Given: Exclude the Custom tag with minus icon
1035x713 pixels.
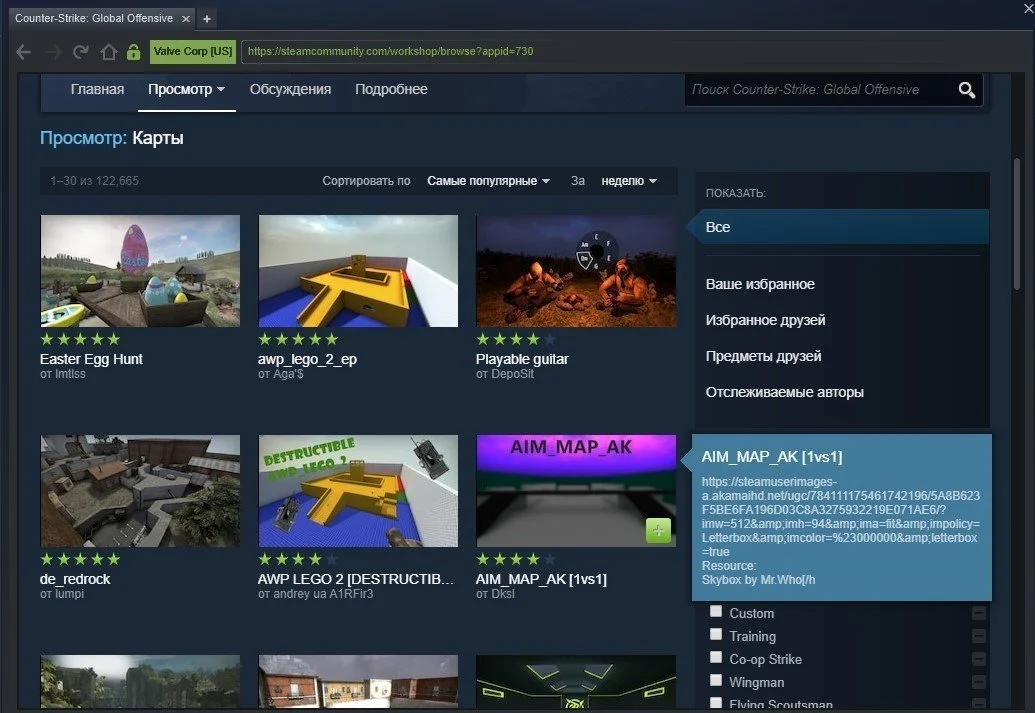Looking at the screenshot, I should click(979, 613).
